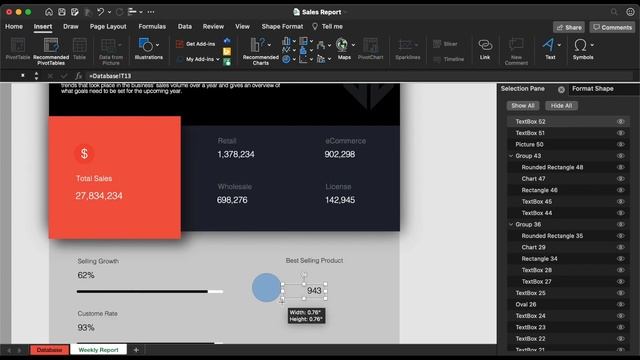This screenshot has height=360, width=640.
Task: Open Text dropdown arrow
Action: 559,45
